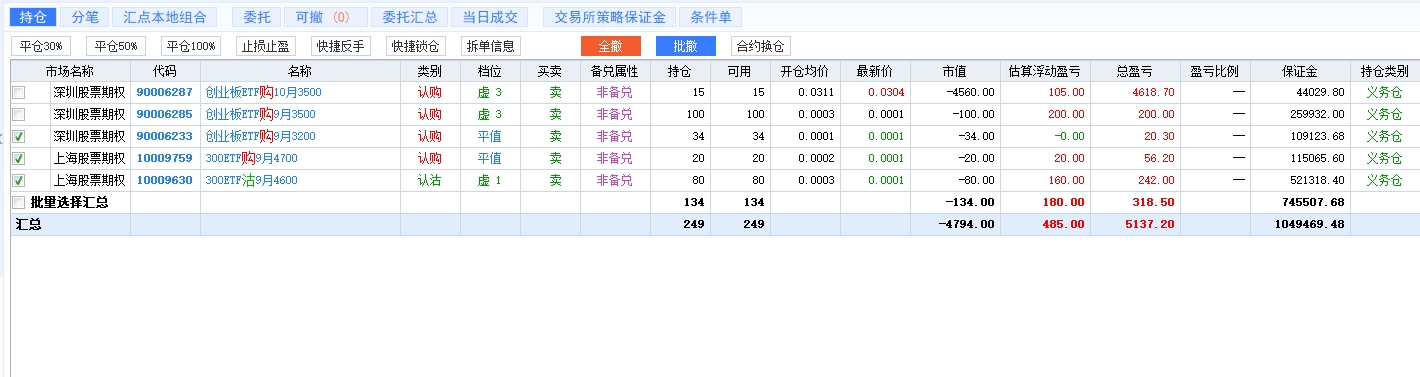Sort by the 保证金 column header
The image size is (1420, 377).
[1300, 71]
